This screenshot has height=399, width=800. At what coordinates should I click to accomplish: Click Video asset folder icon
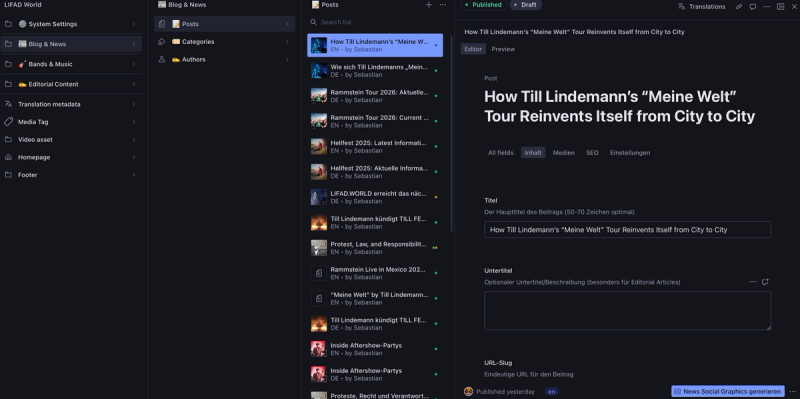[x=8, y=139]
